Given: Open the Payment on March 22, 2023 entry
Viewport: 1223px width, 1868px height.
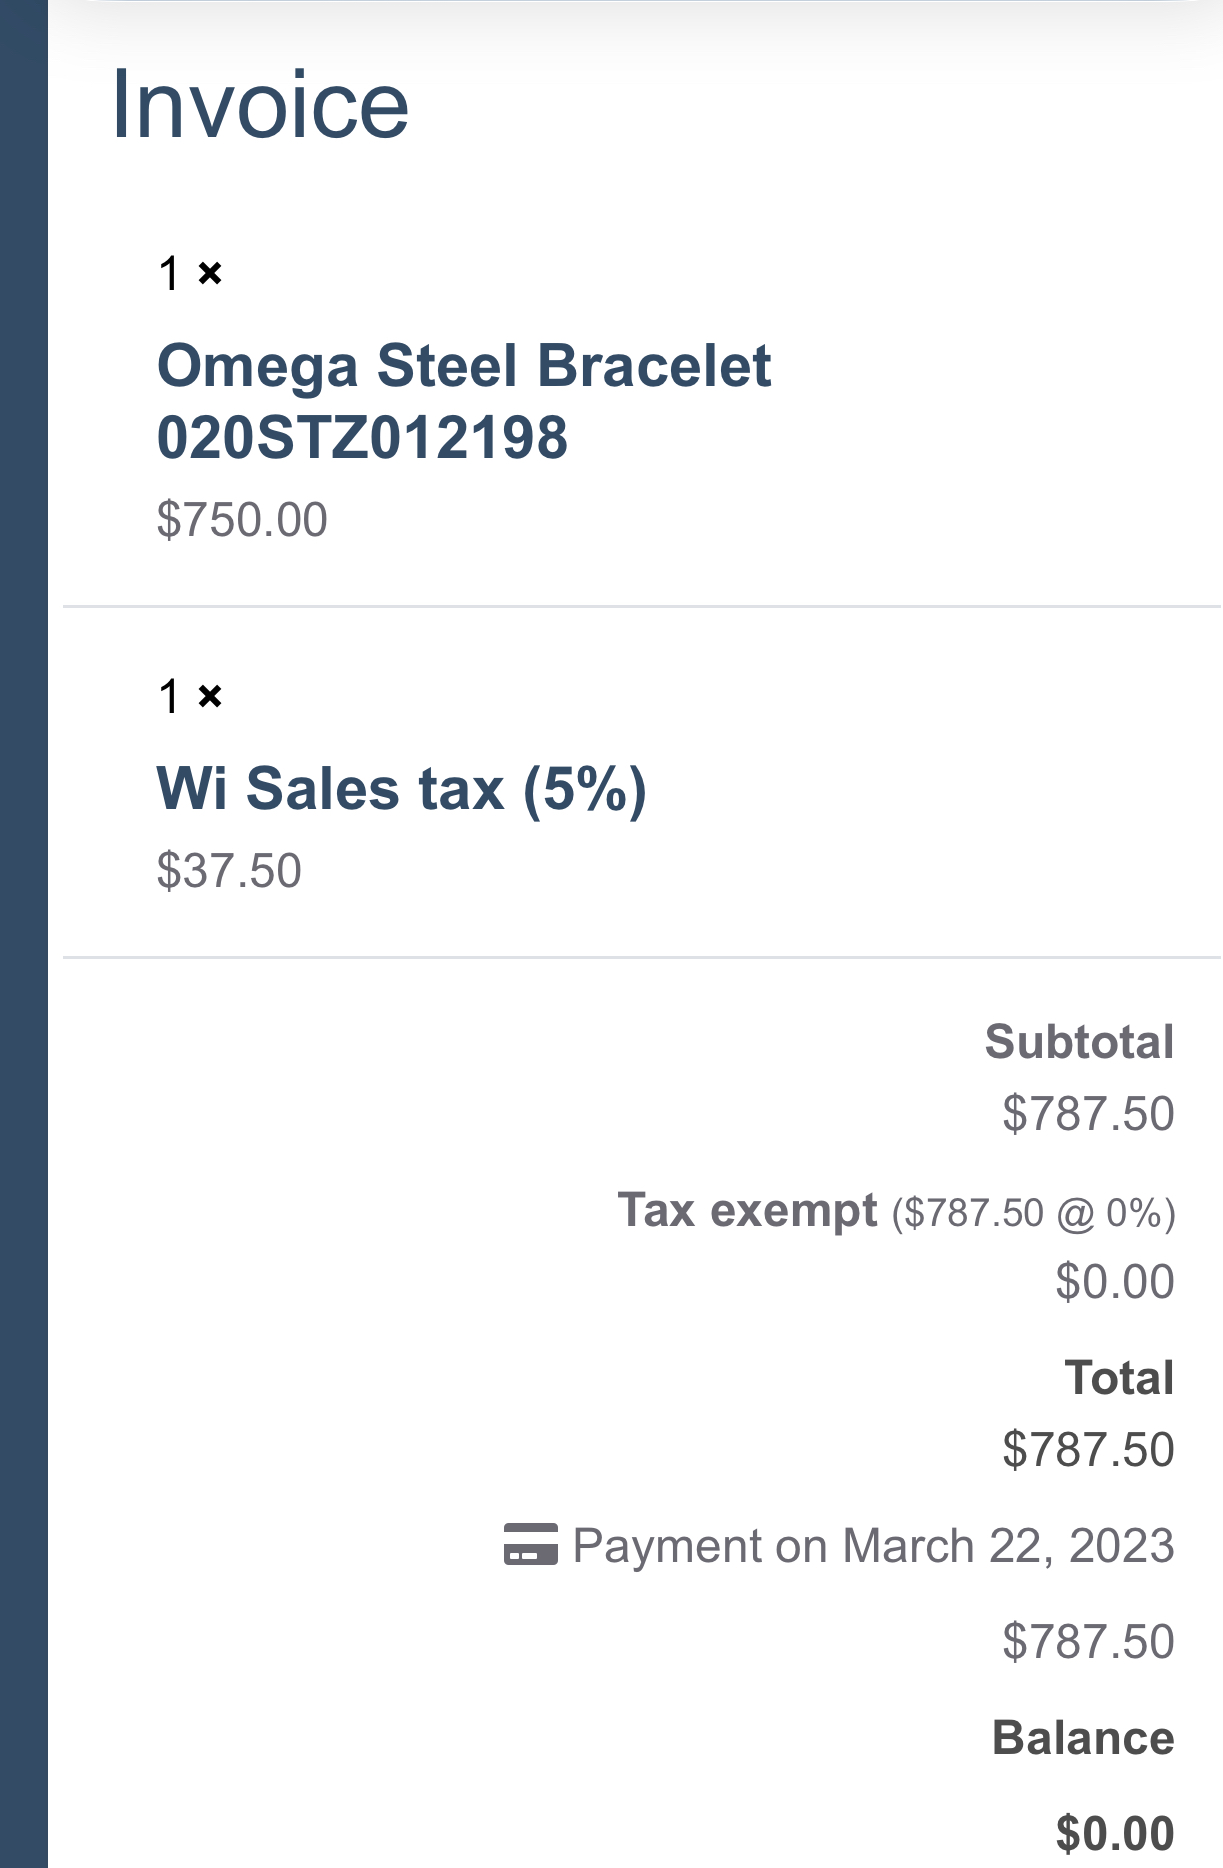Looking at the screenshot, I should (872, 1546).
